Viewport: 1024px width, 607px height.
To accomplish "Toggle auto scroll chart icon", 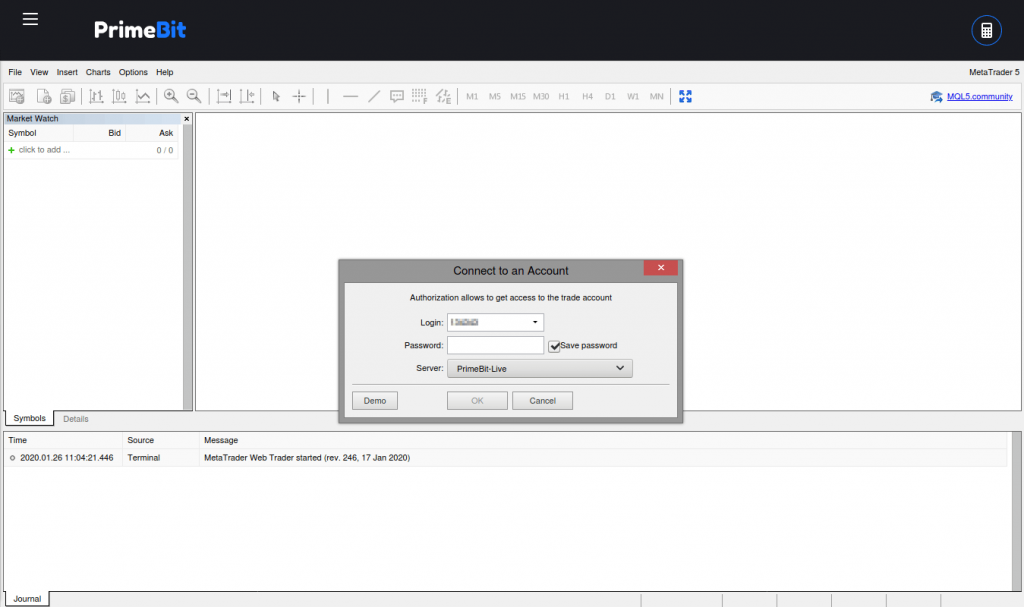I will [224, 97].
